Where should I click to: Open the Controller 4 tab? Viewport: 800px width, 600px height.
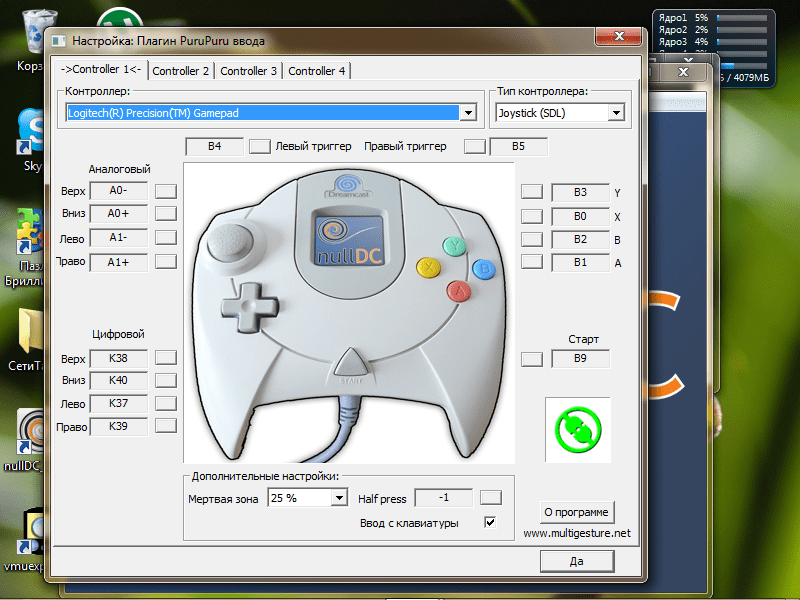(x=316, y=71)
